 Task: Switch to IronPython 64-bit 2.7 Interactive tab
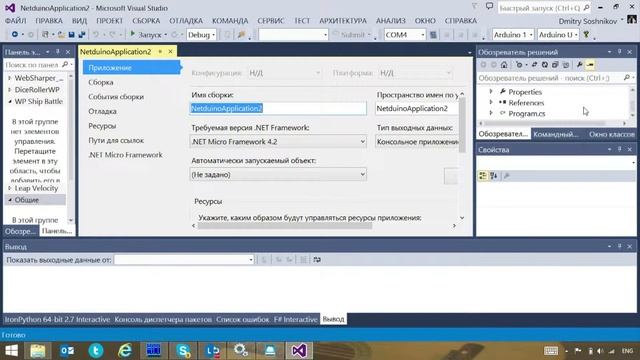pyautogui.click(x=57, y=319)
